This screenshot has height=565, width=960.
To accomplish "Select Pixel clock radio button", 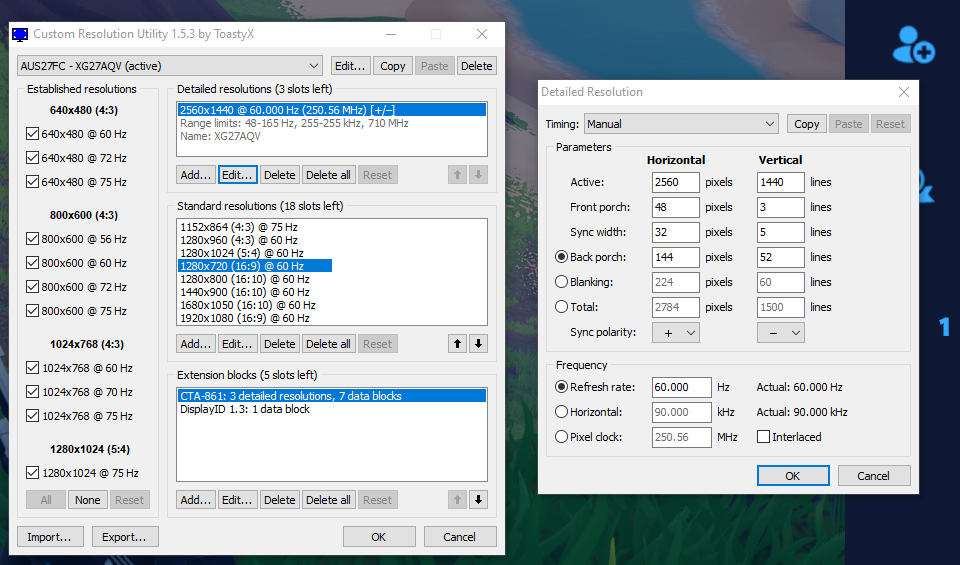I will pos(561,437).
